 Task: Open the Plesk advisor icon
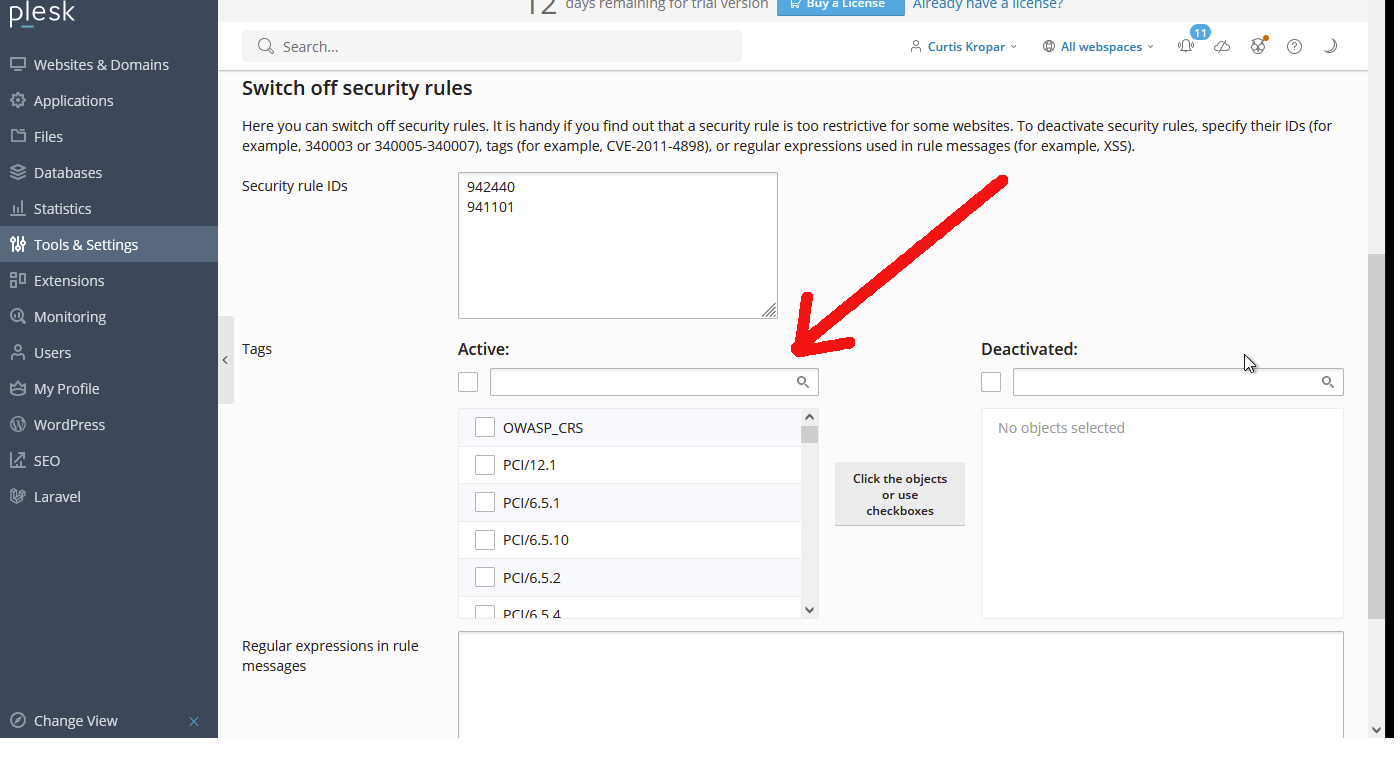(x=1258, y=46)
